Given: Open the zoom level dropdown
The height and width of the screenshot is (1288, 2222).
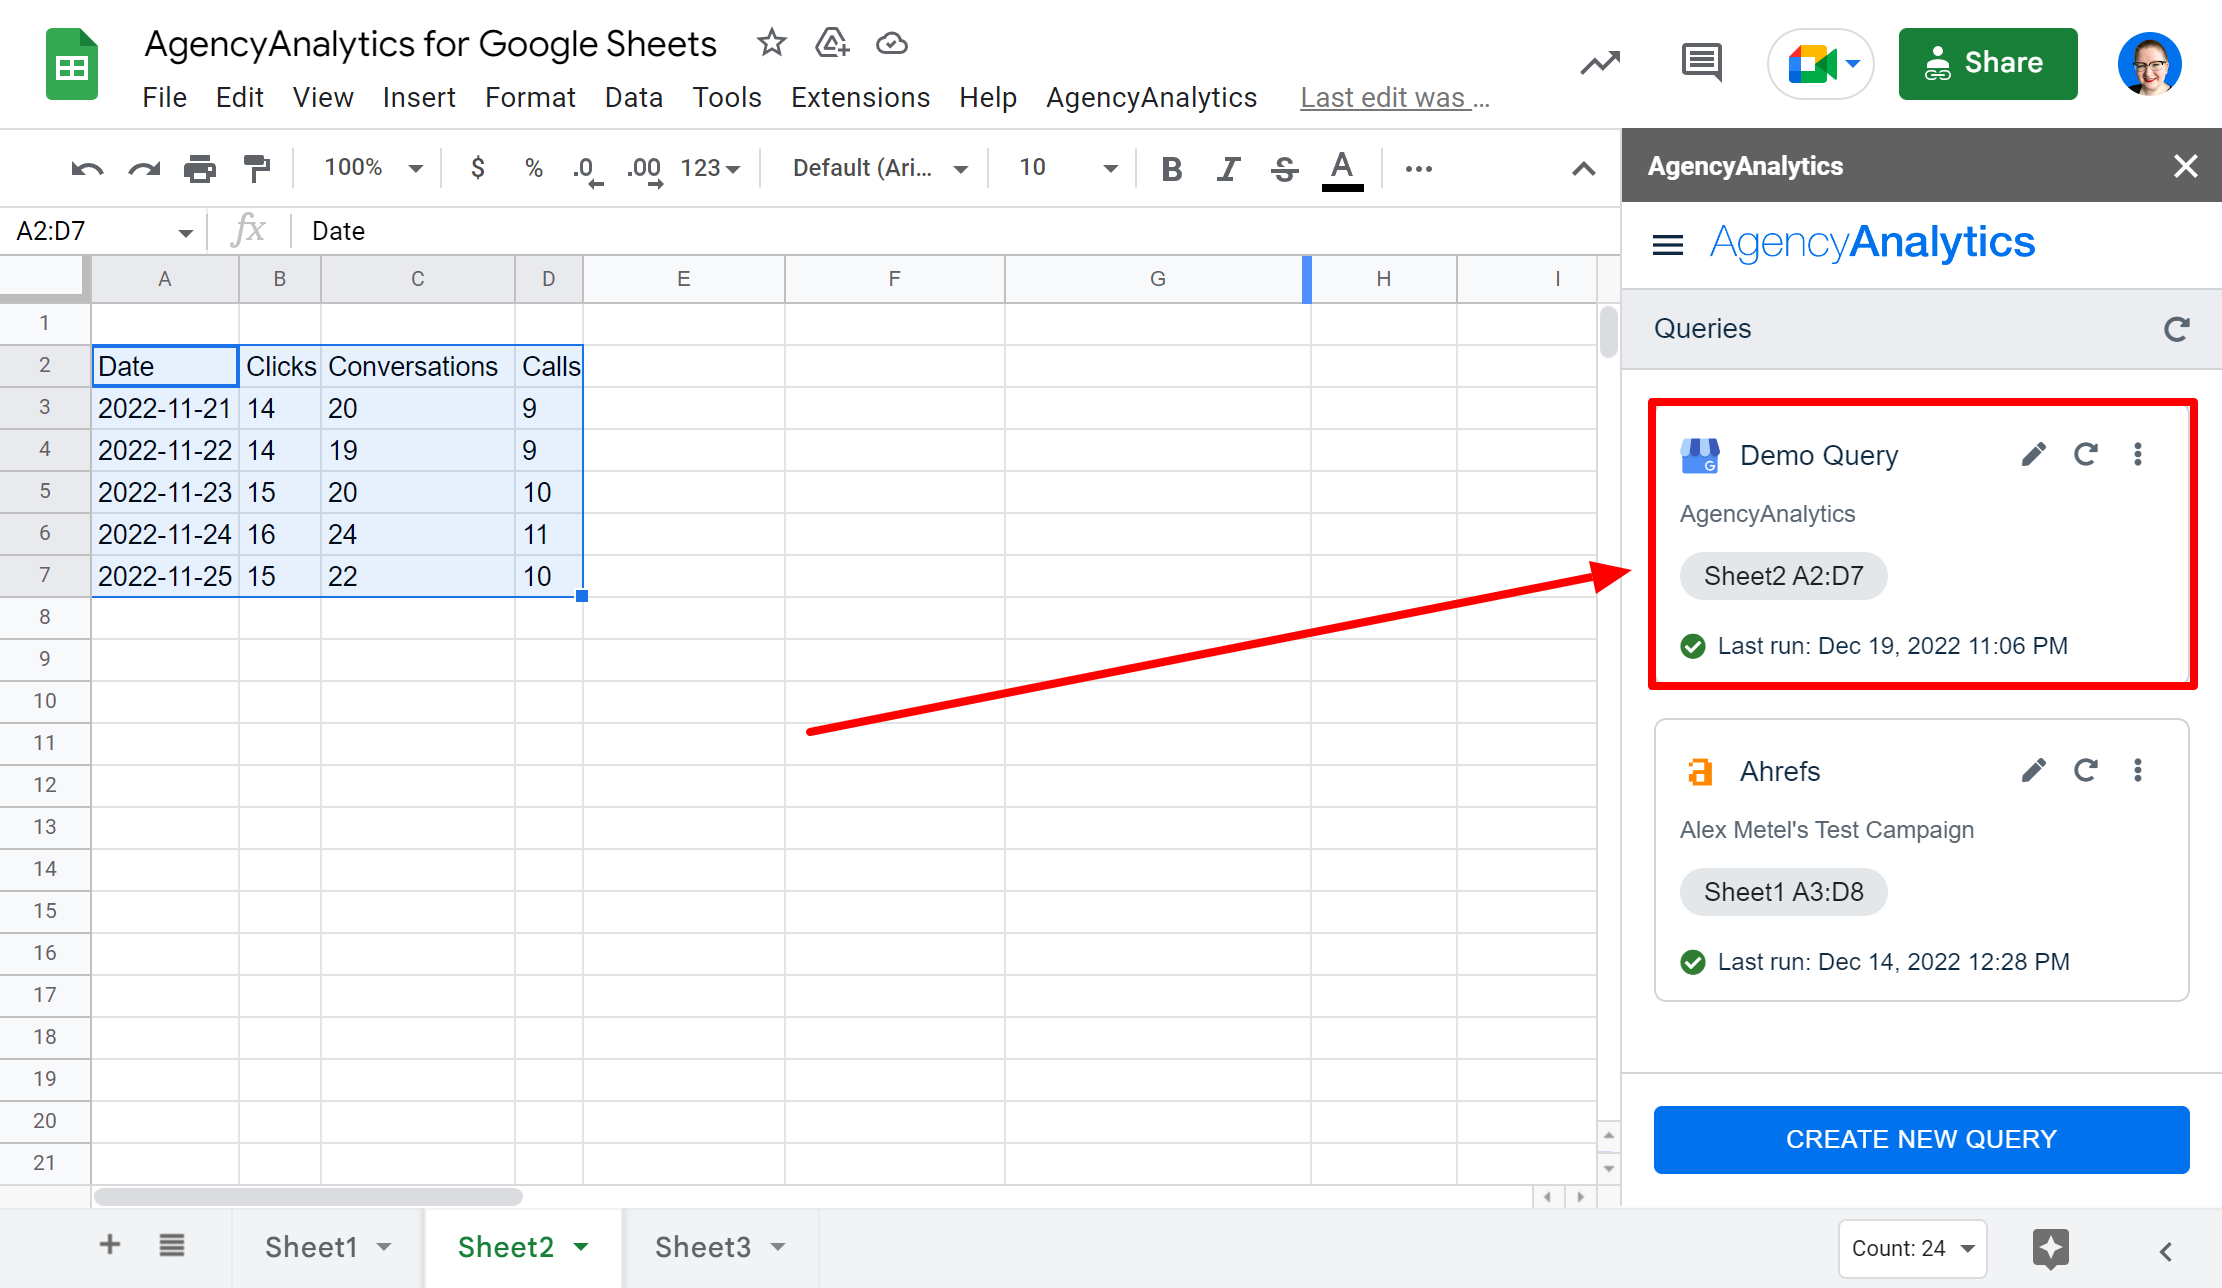Looking at the screenshot, I should click(x=373, y=168).
